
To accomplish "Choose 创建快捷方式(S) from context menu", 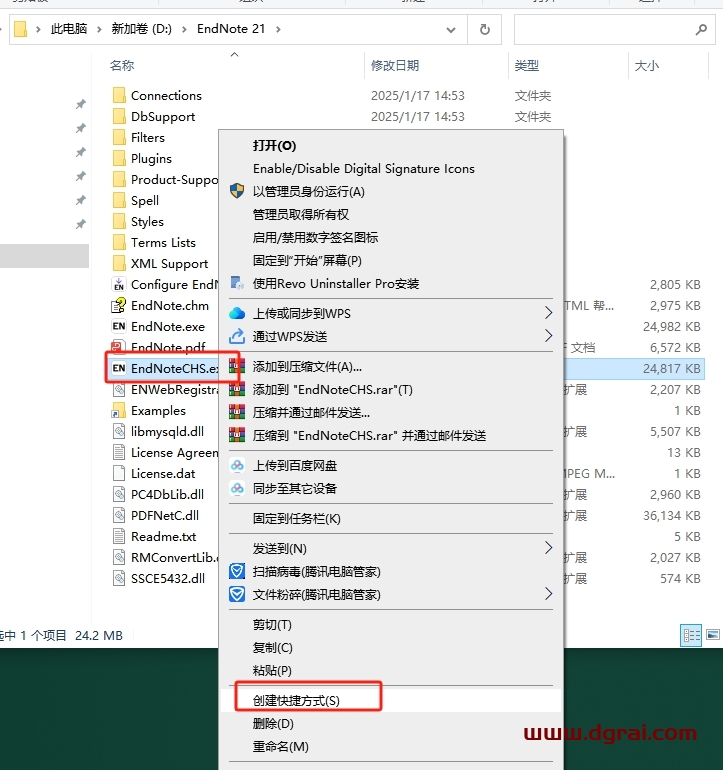I will click(x=296, y=700).
